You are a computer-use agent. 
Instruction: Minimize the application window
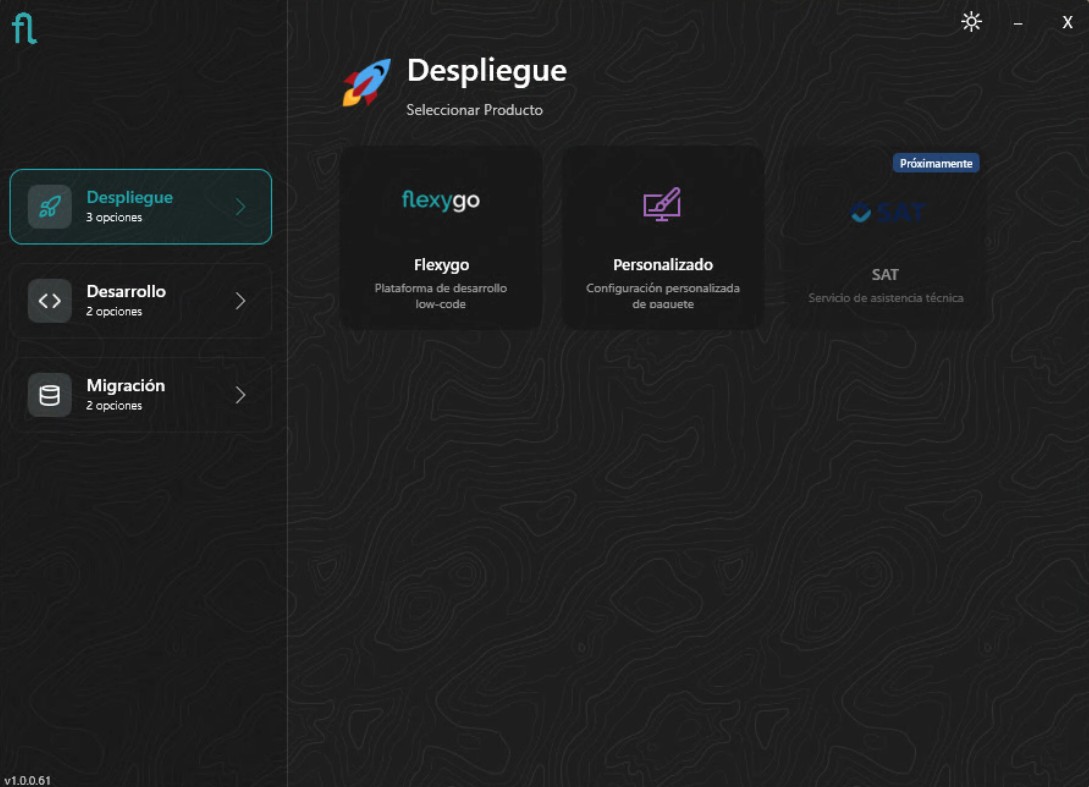pyautogui.click(x=1017, y=23)
